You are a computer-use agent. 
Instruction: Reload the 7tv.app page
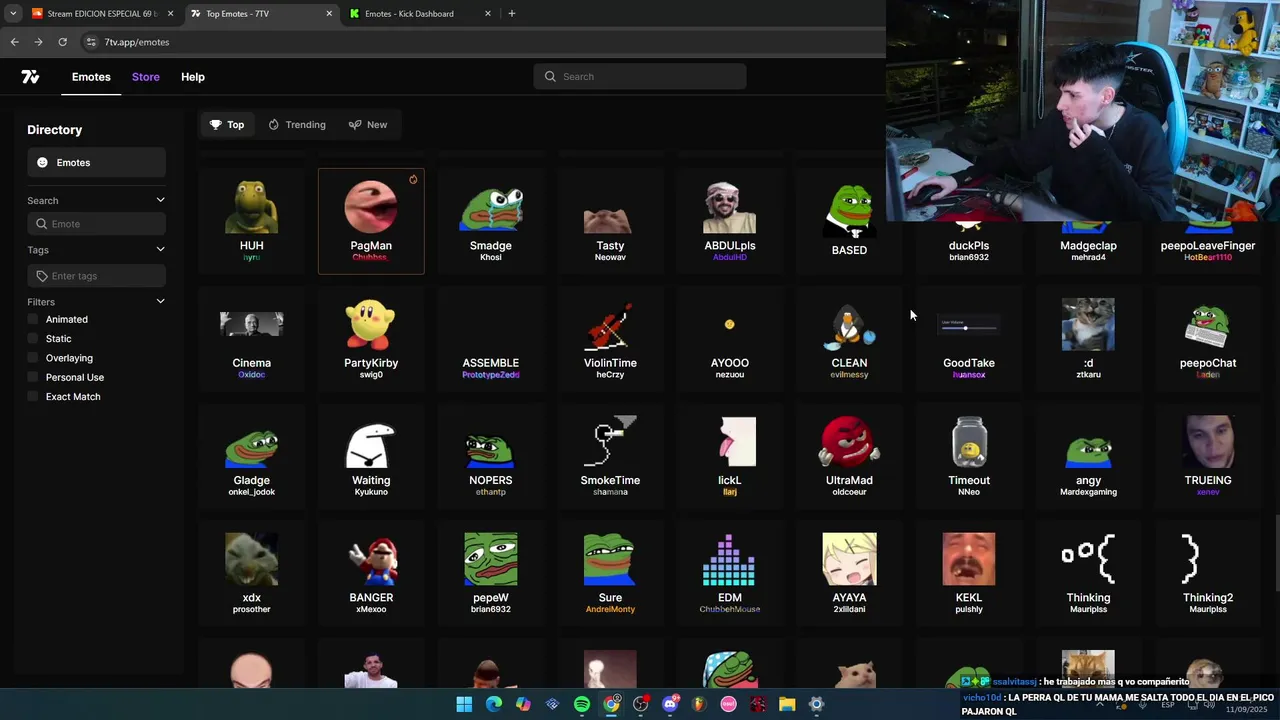tap(62, 42)
